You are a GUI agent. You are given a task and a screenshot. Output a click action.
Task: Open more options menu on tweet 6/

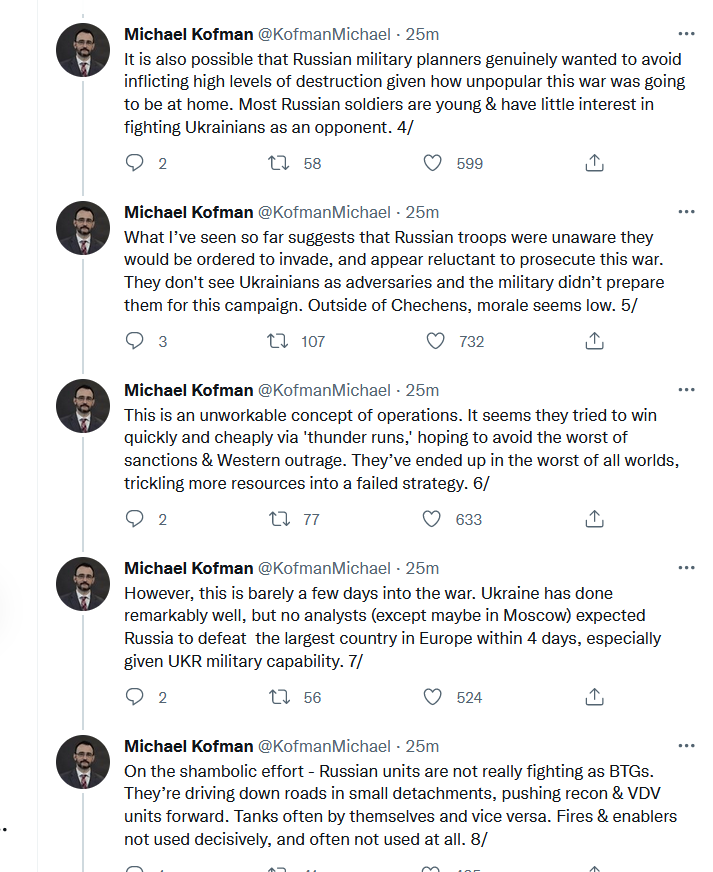coord(686,390)
